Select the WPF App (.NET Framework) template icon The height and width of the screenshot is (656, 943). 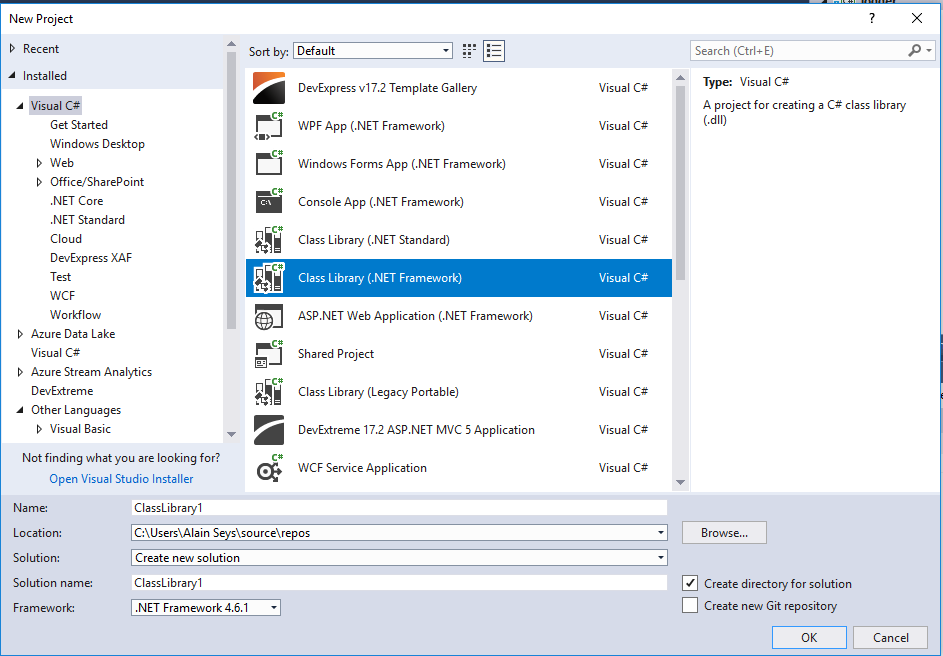click(267, 125)
